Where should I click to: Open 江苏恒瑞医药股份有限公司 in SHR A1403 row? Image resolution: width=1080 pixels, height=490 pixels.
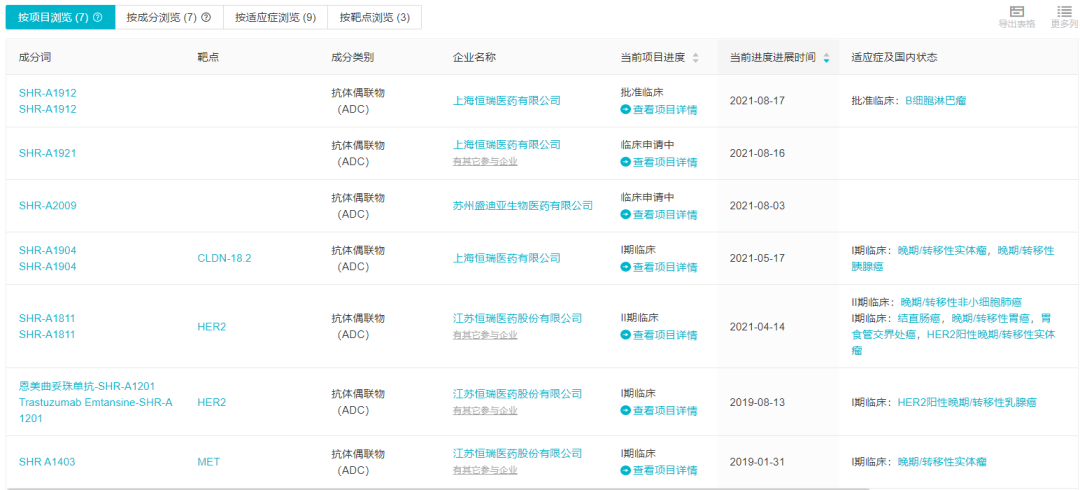(x=517, y=453)
